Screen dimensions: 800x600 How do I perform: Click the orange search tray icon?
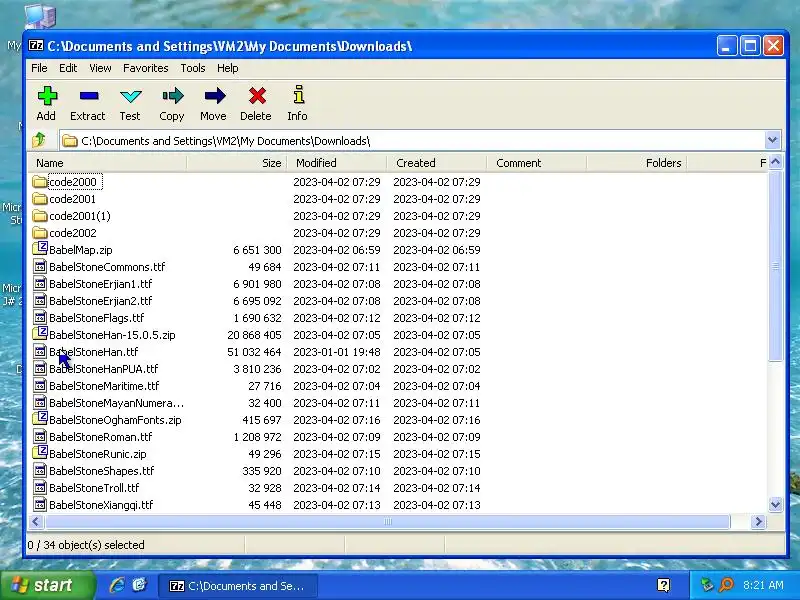coord(726,585)
